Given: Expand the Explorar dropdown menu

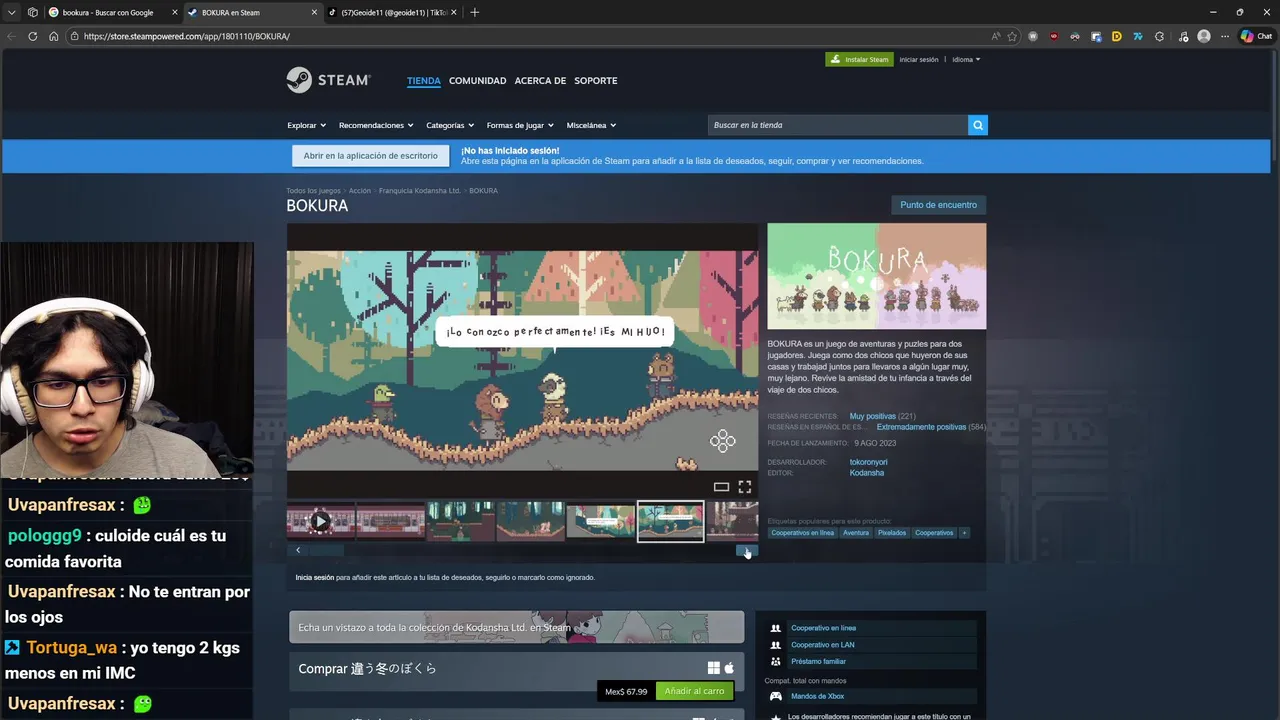Looking at the screenshot, I should tap(306, 125).
